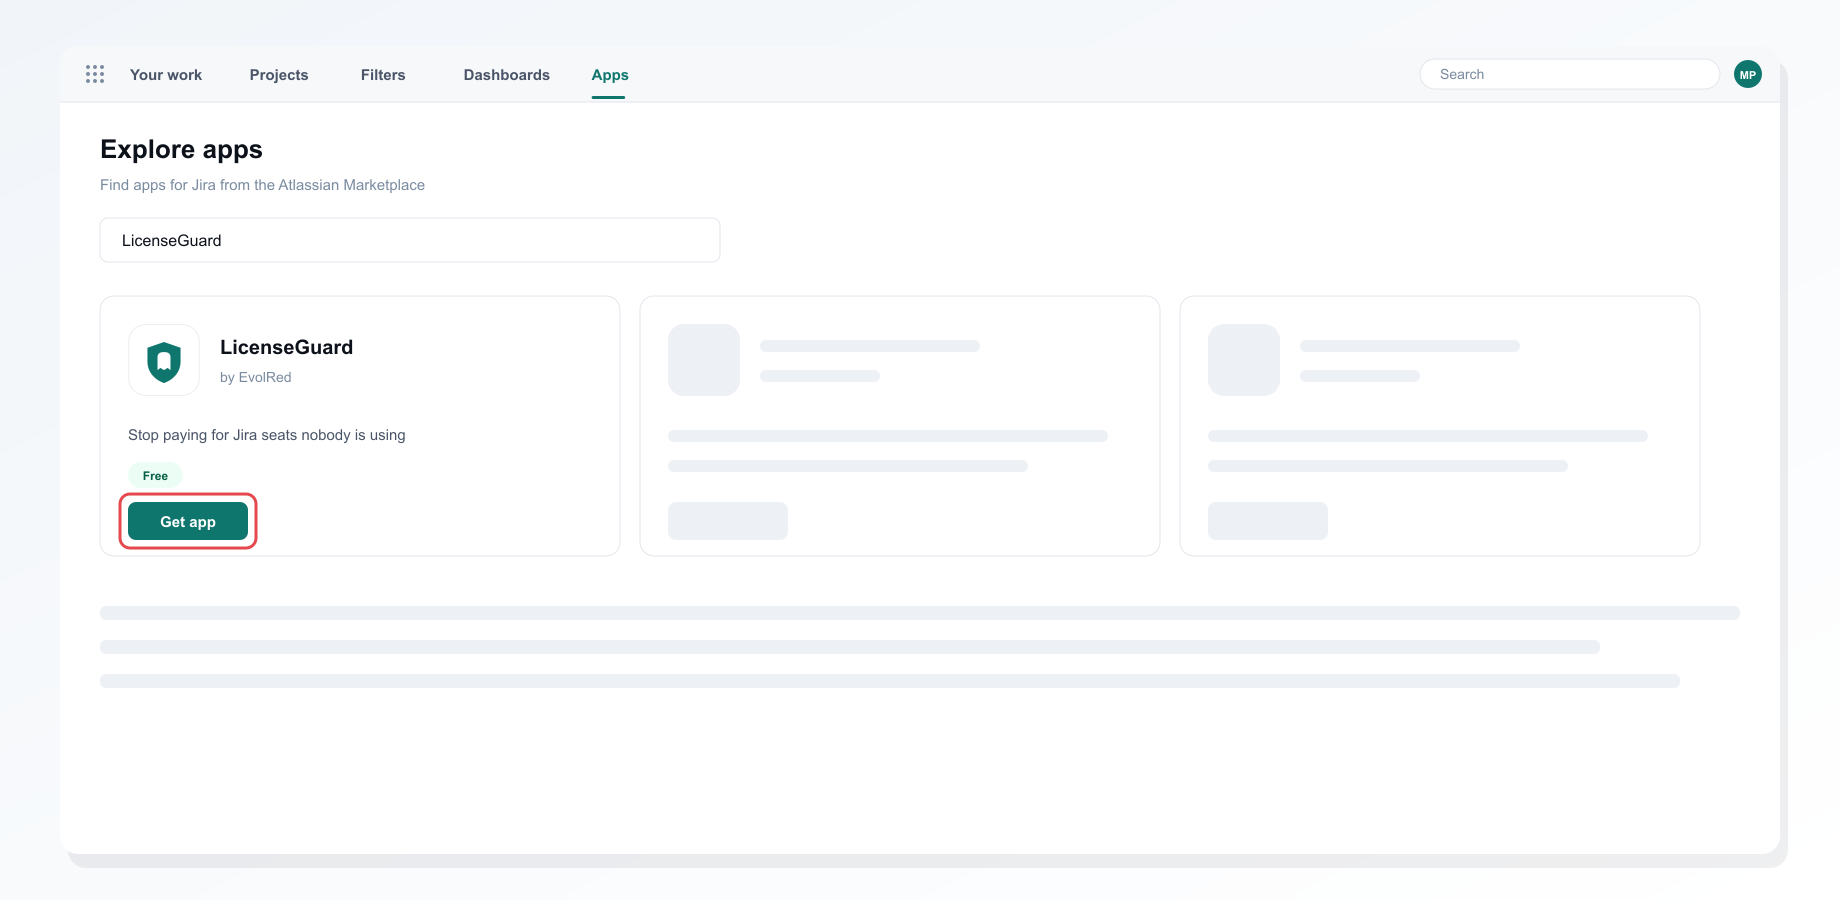Open the Dashboards menu

(507, 75)
